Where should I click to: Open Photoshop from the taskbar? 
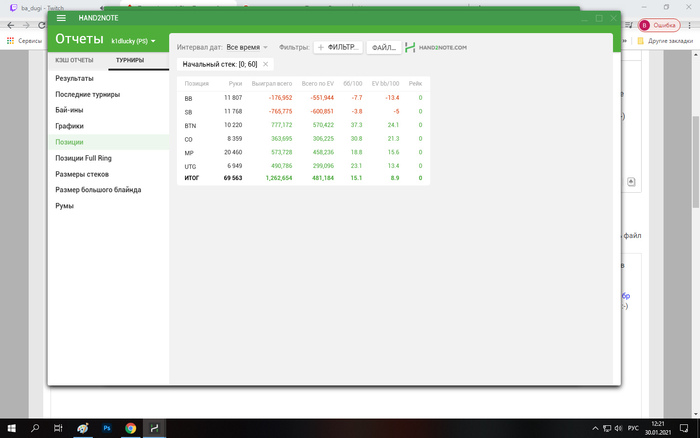[x=107, y=428]
